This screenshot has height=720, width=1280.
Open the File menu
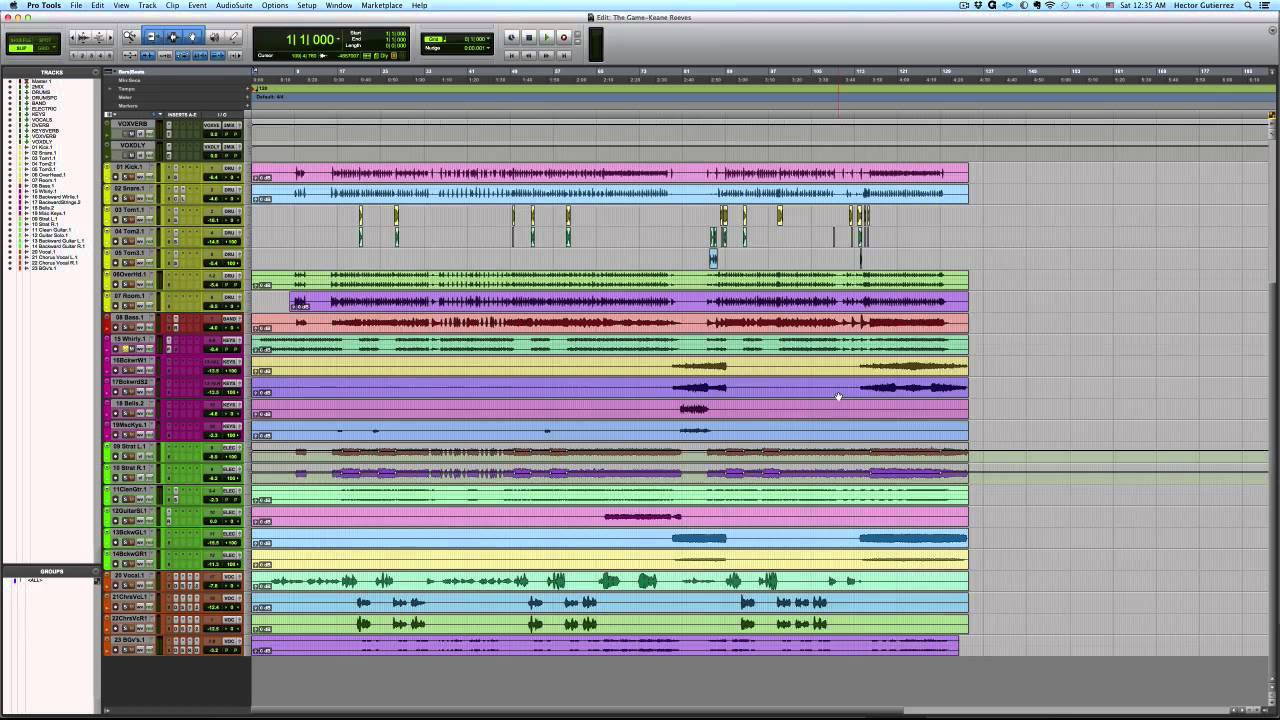point(76,5)
